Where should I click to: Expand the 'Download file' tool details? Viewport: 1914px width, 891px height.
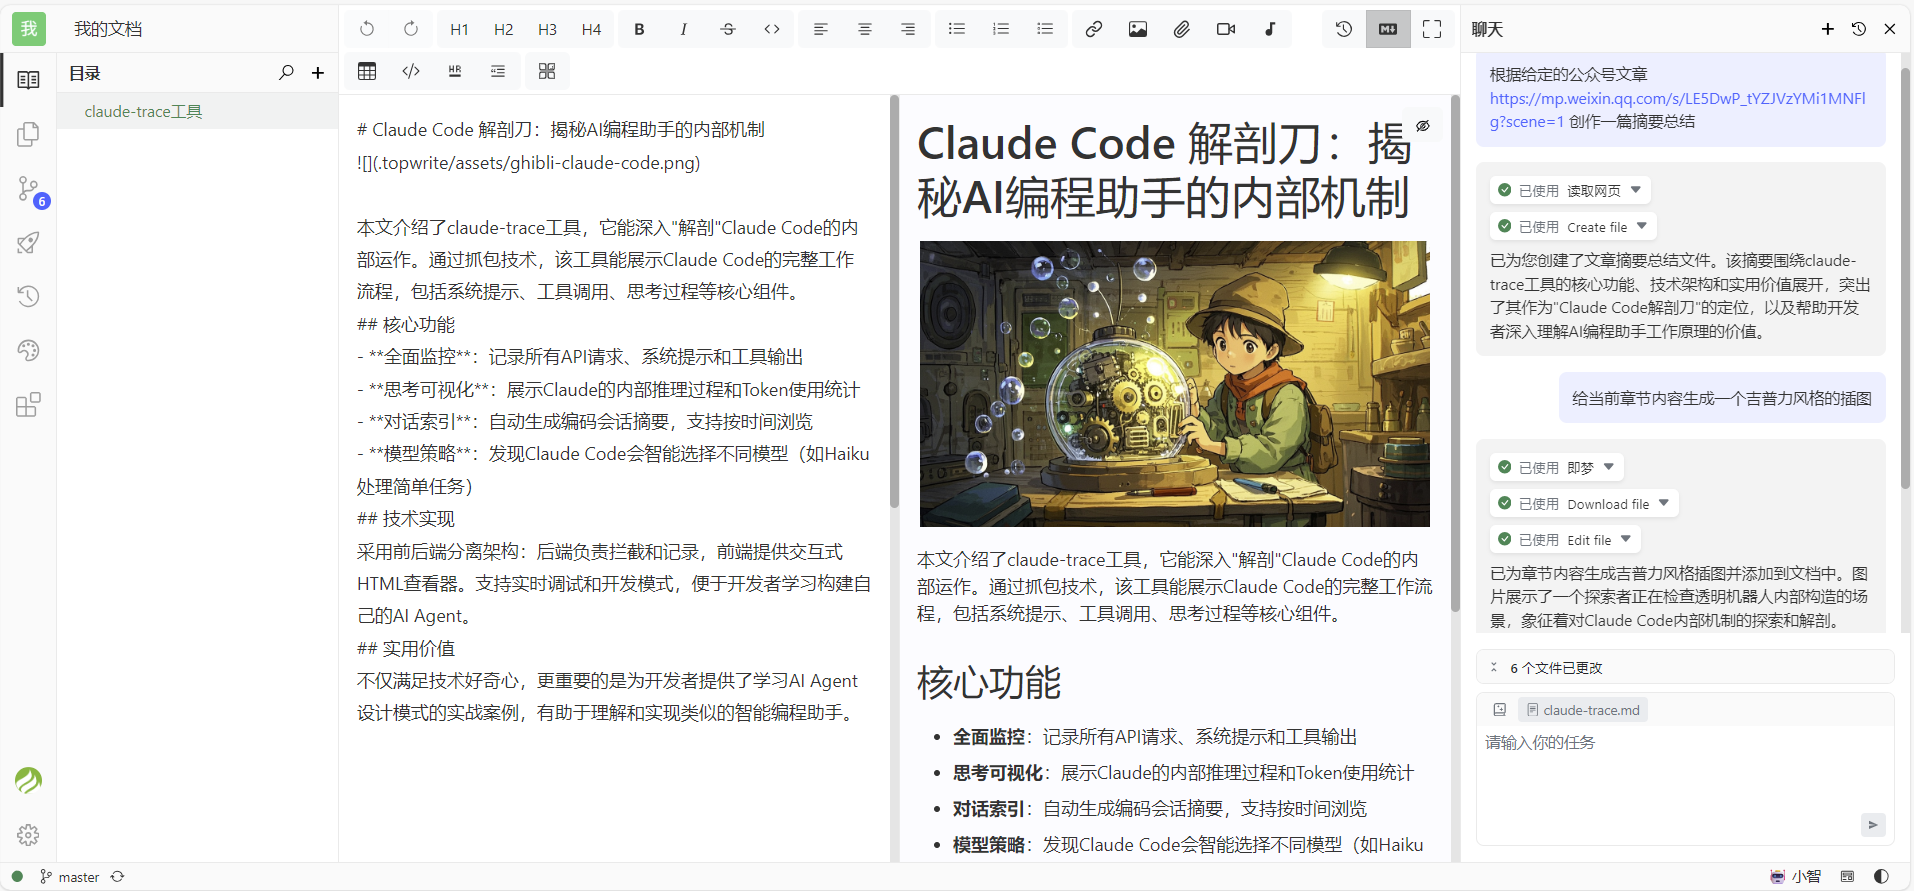pyautogui.click(x=1664, y=504)
